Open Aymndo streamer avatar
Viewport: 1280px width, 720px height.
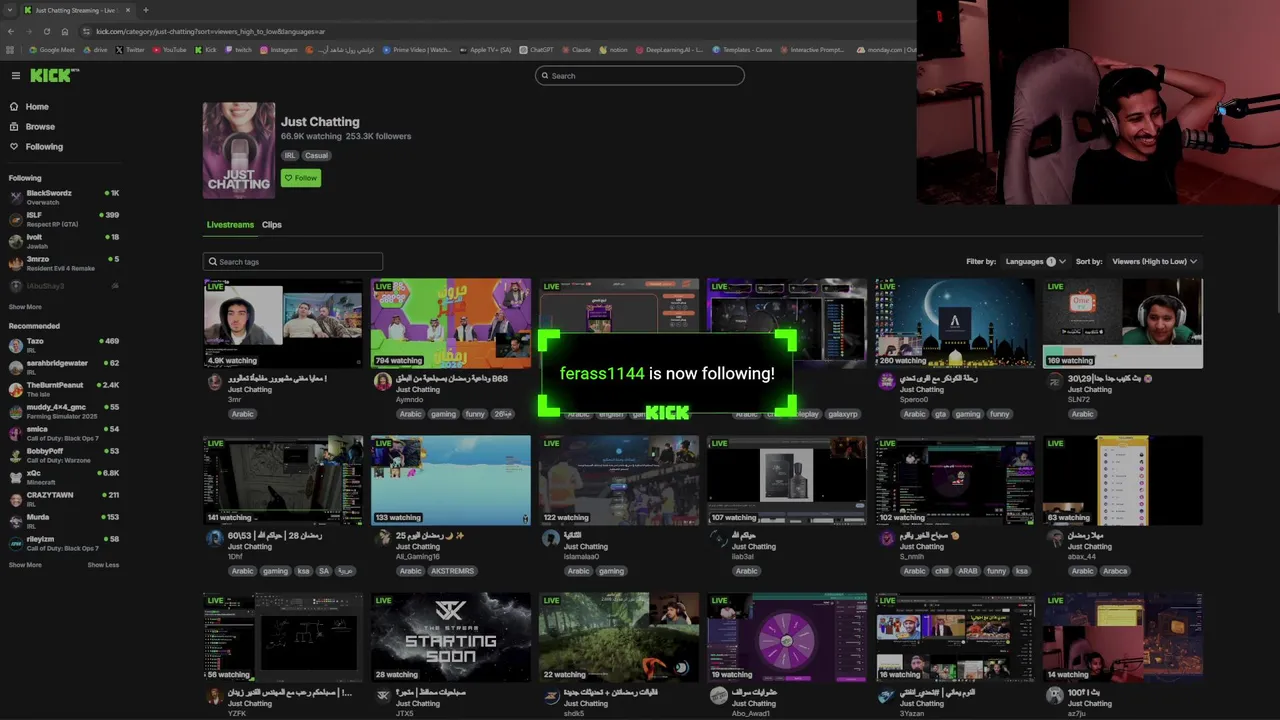click(x=382, y=382)
